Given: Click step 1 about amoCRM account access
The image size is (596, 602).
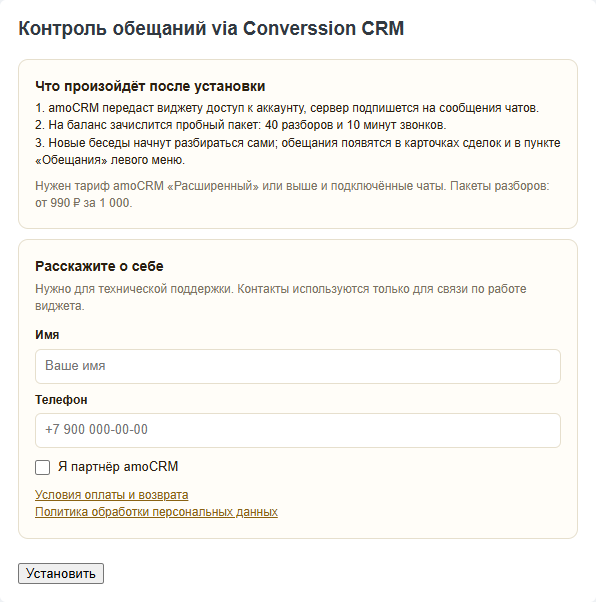Looking at the screenshot, I should [x=287, y=108].
